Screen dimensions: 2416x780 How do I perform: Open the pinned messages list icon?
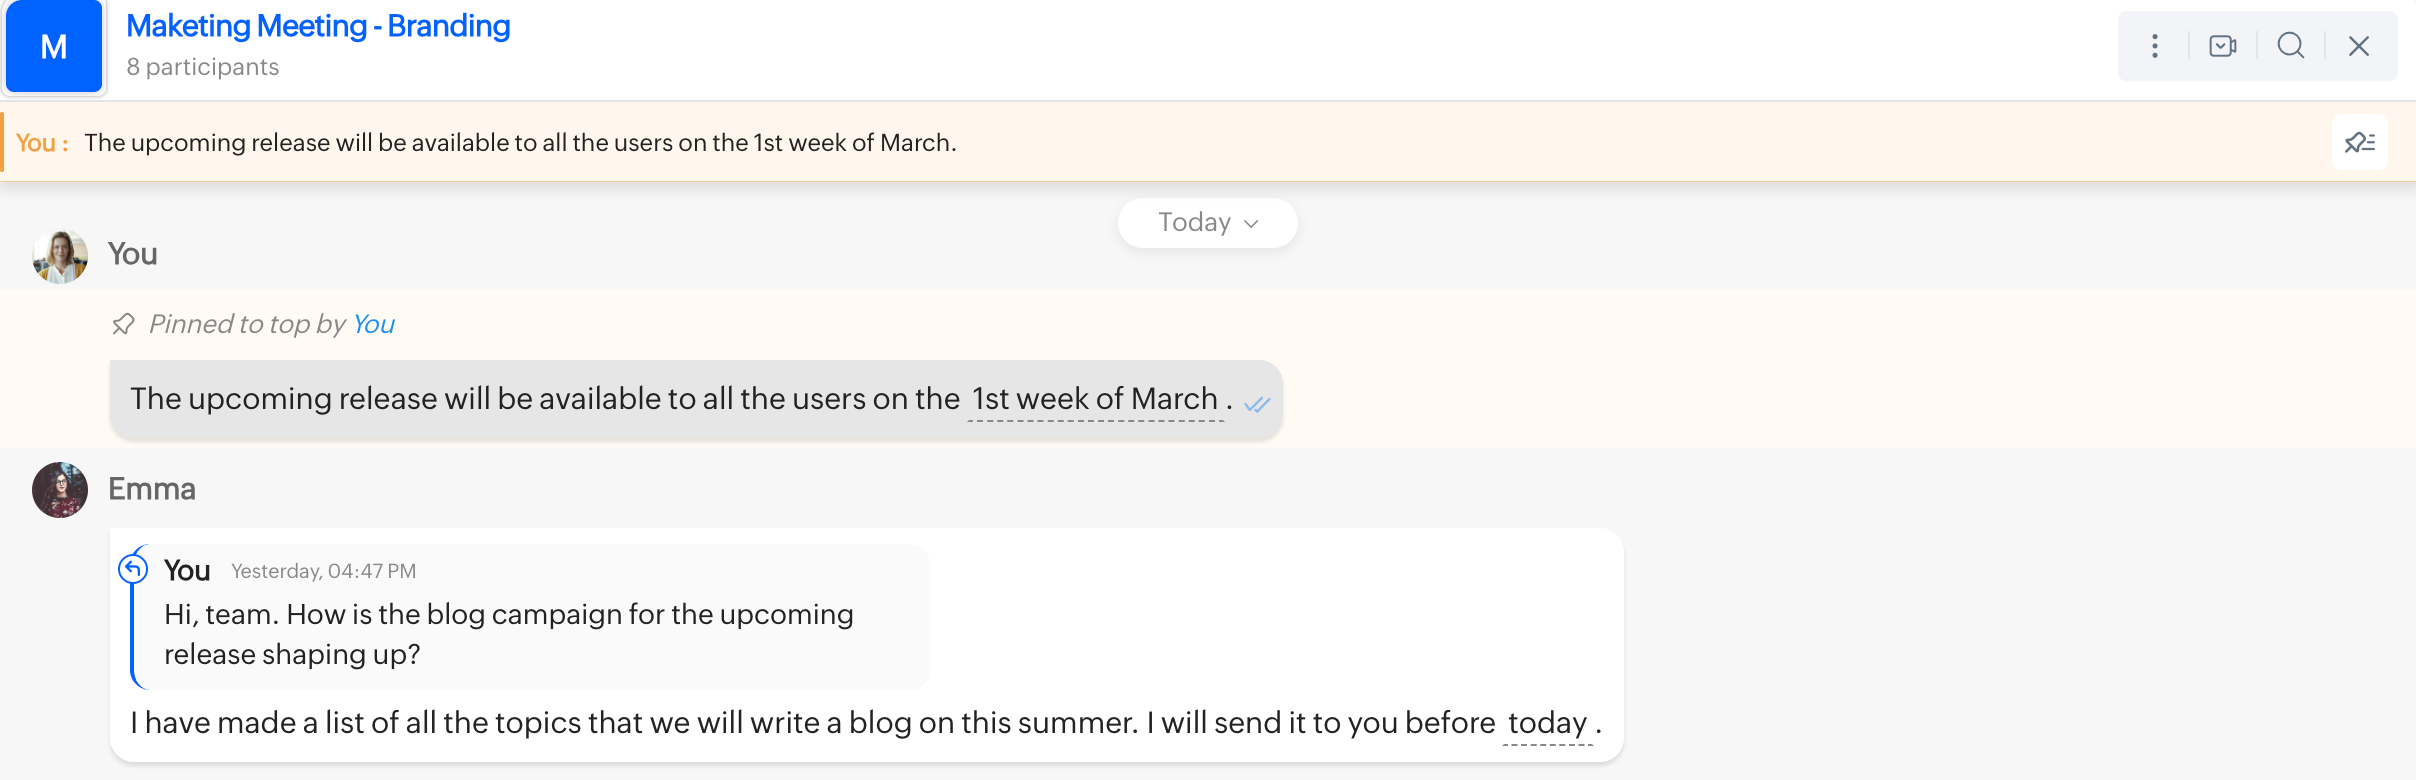click(x=2360, y=142)
